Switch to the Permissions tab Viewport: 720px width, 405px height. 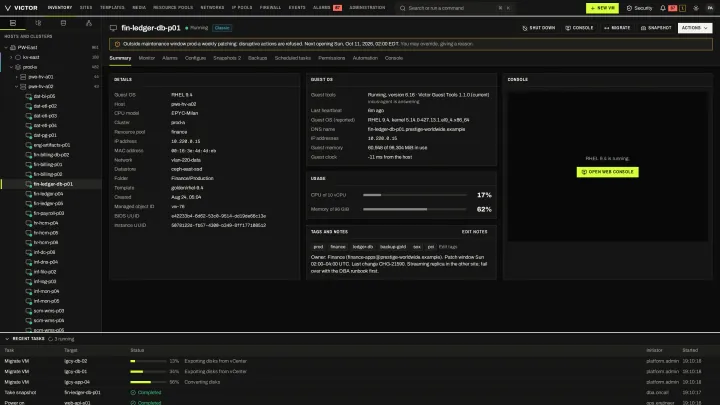pyautogui.click(x=332, y=58)
